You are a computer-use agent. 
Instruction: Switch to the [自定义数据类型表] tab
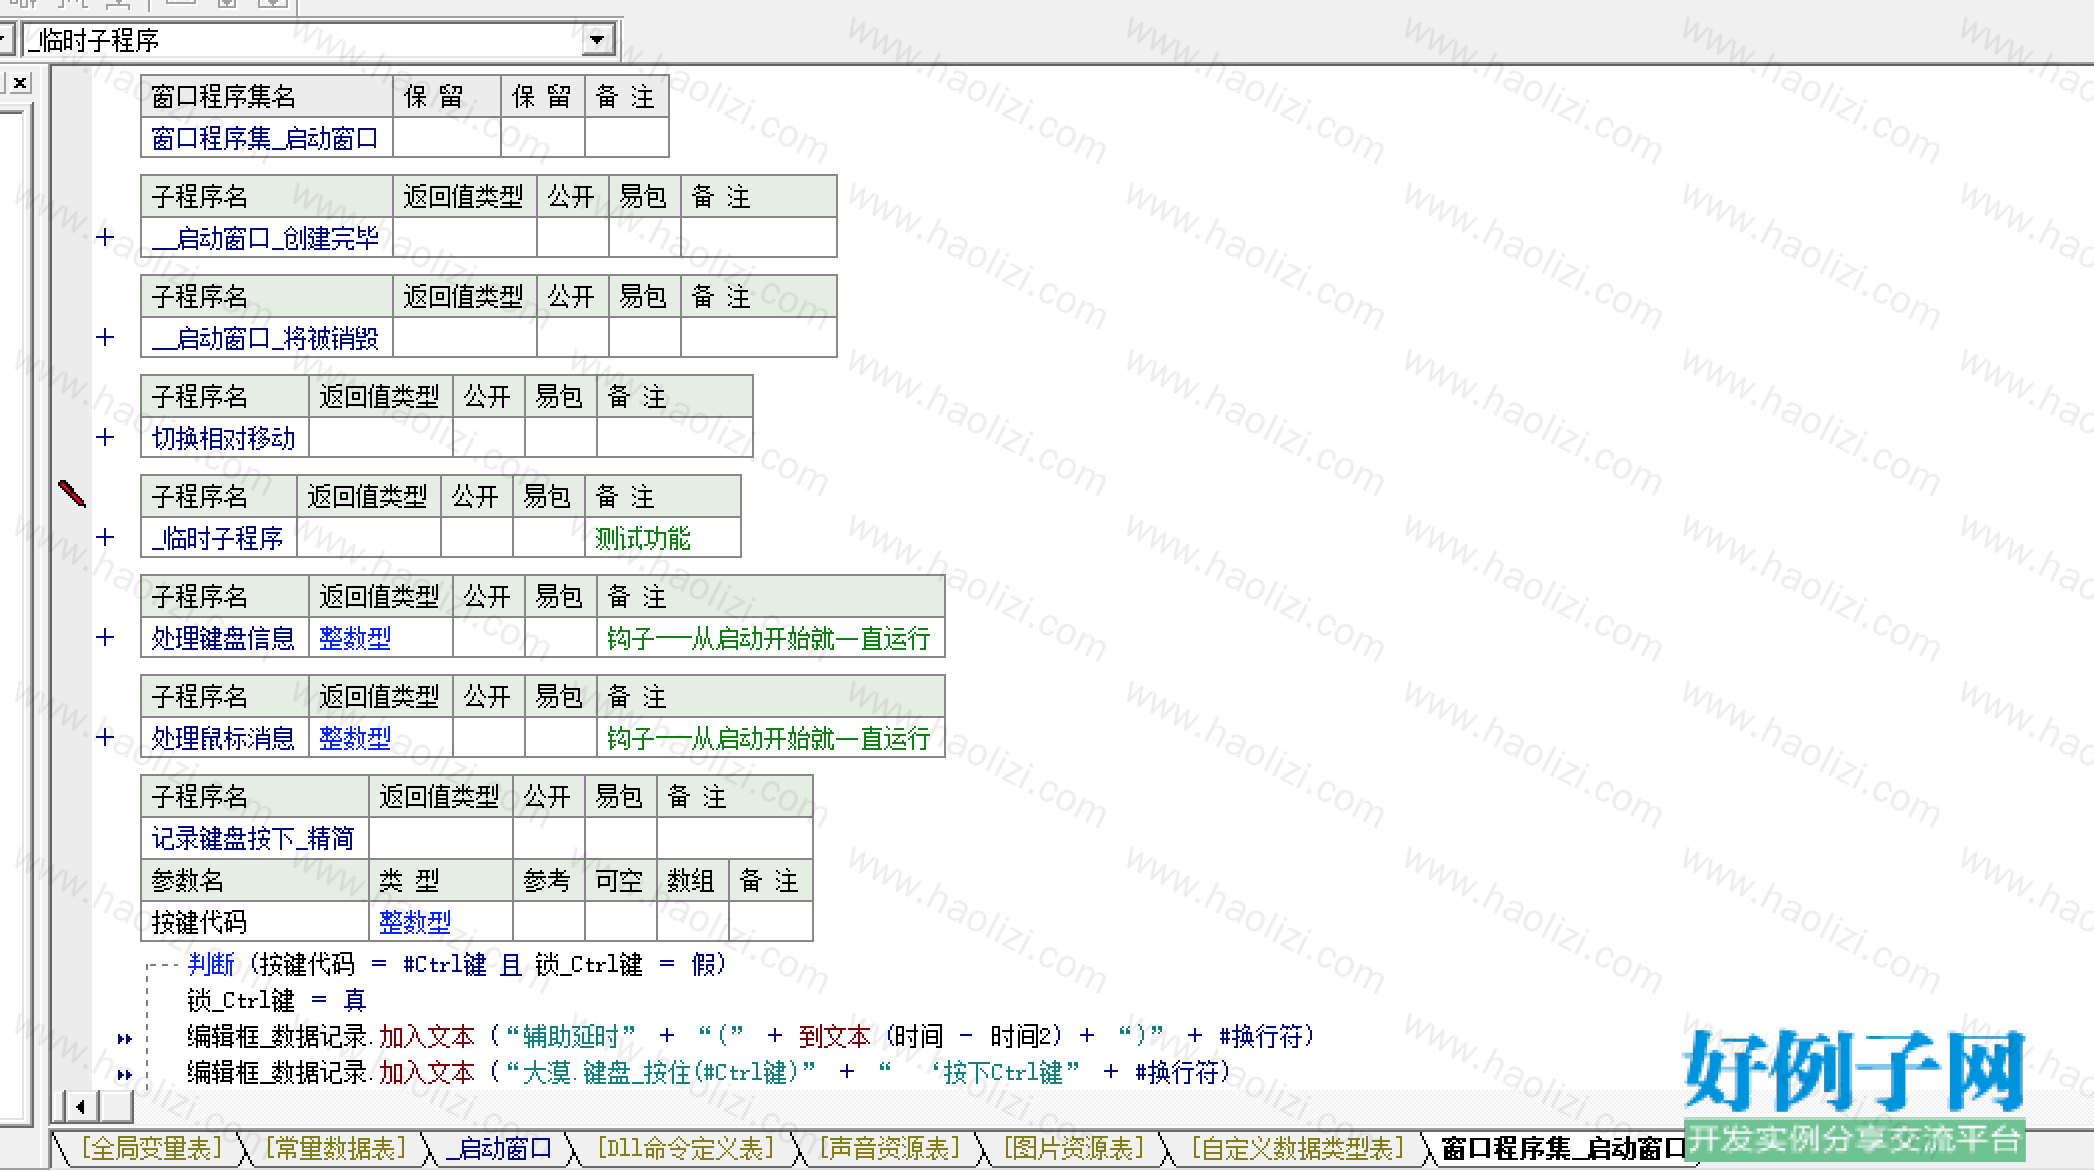pos(1298,1149)
